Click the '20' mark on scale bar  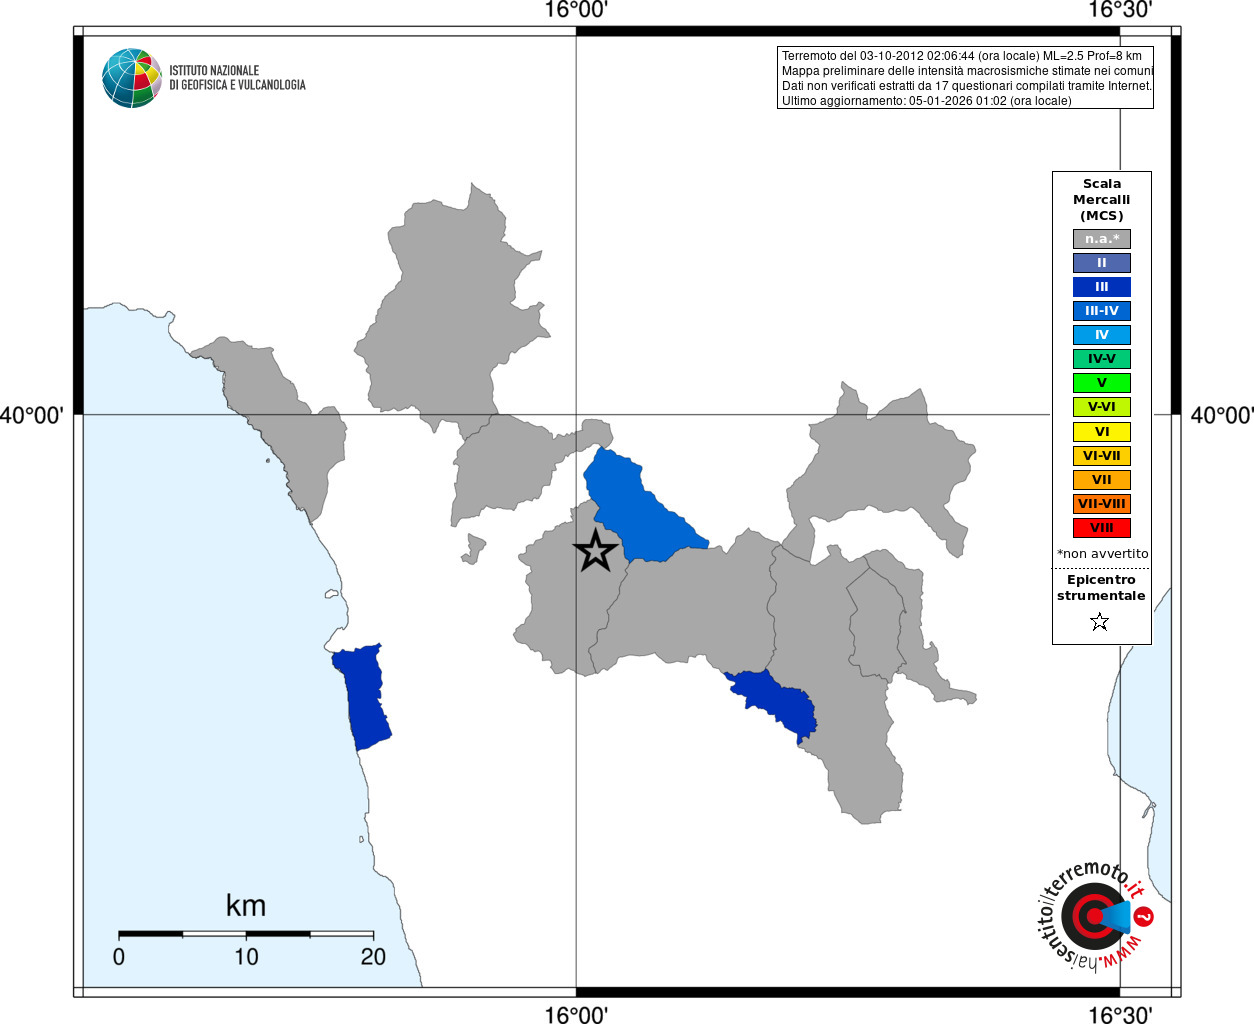[x=373, y=957]
